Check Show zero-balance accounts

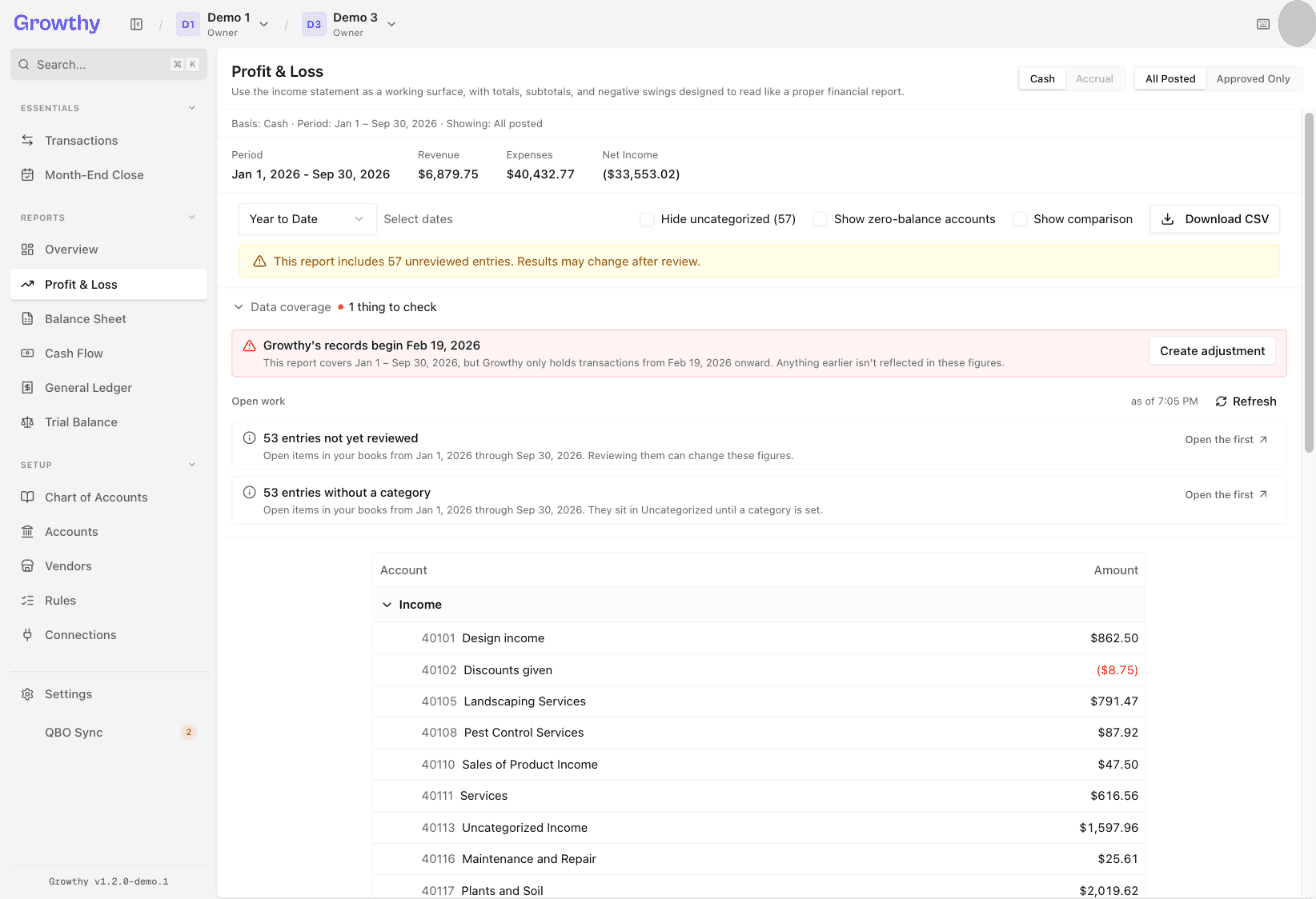[820, 219]
